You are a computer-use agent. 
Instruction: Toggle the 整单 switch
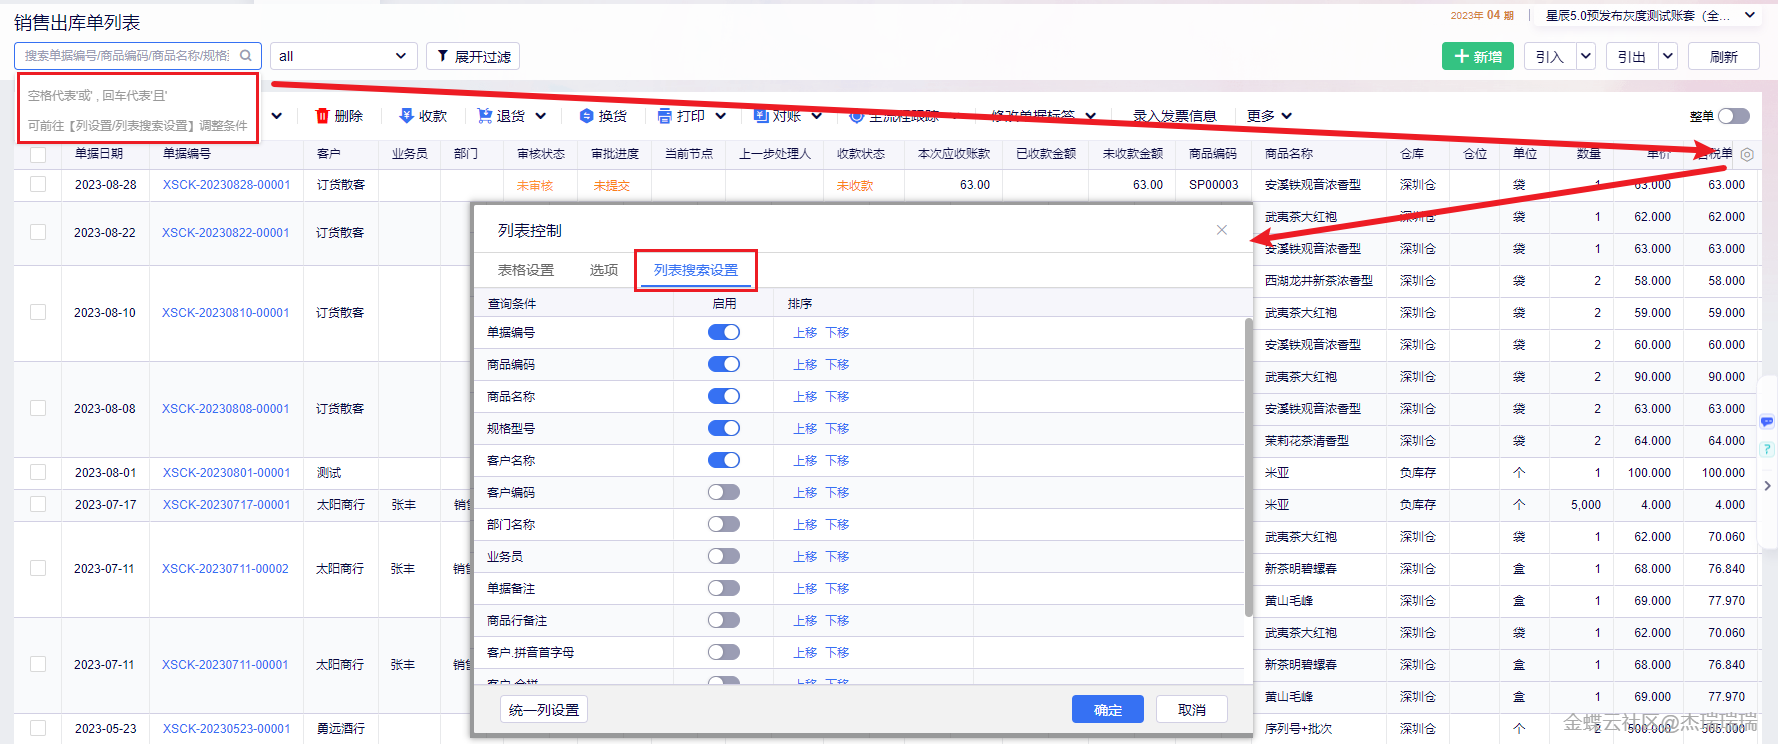coord(1734,116)
